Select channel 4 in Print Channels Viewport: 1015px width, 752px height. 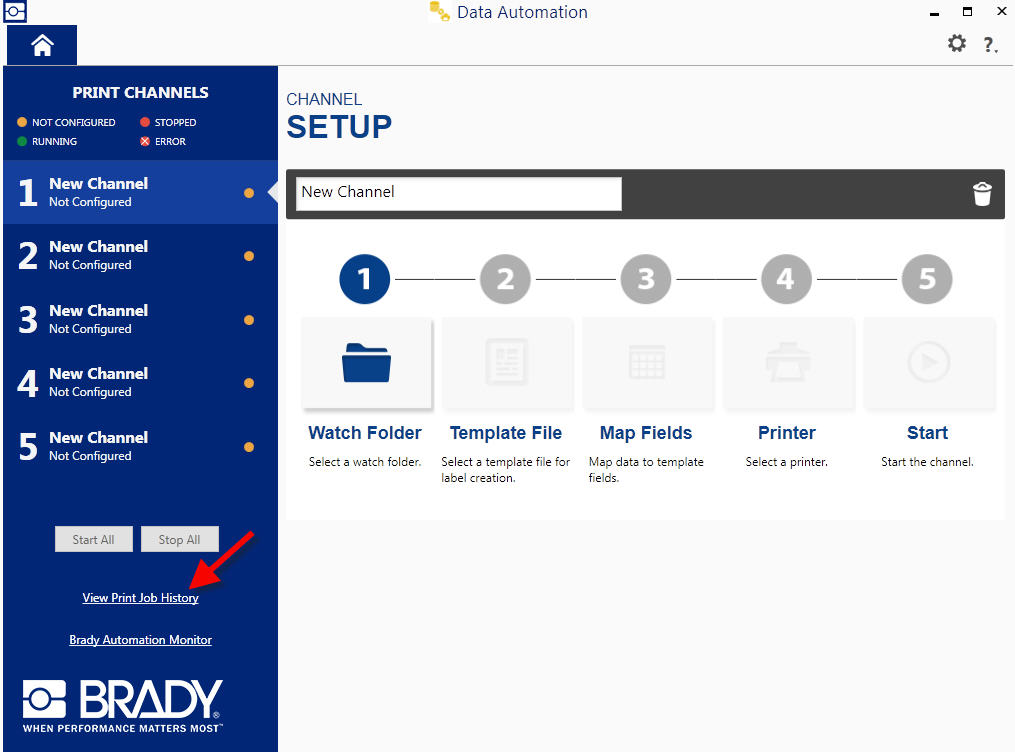click(140, 383)
